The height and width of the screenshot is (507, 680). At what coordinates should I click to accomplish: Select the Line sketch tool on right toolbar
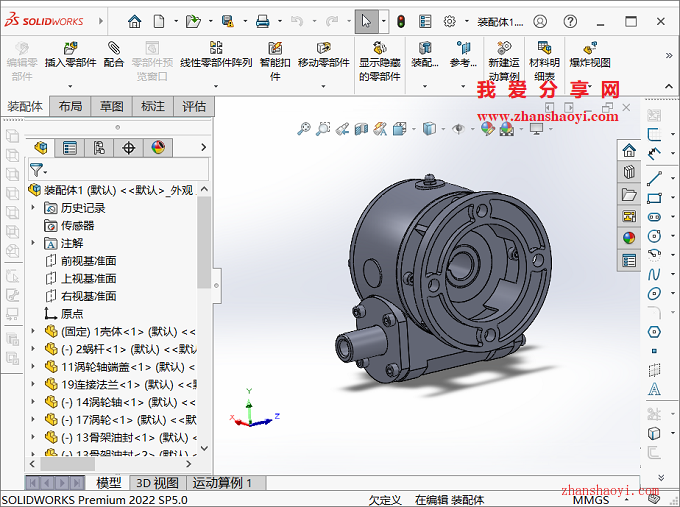point(654,178)
